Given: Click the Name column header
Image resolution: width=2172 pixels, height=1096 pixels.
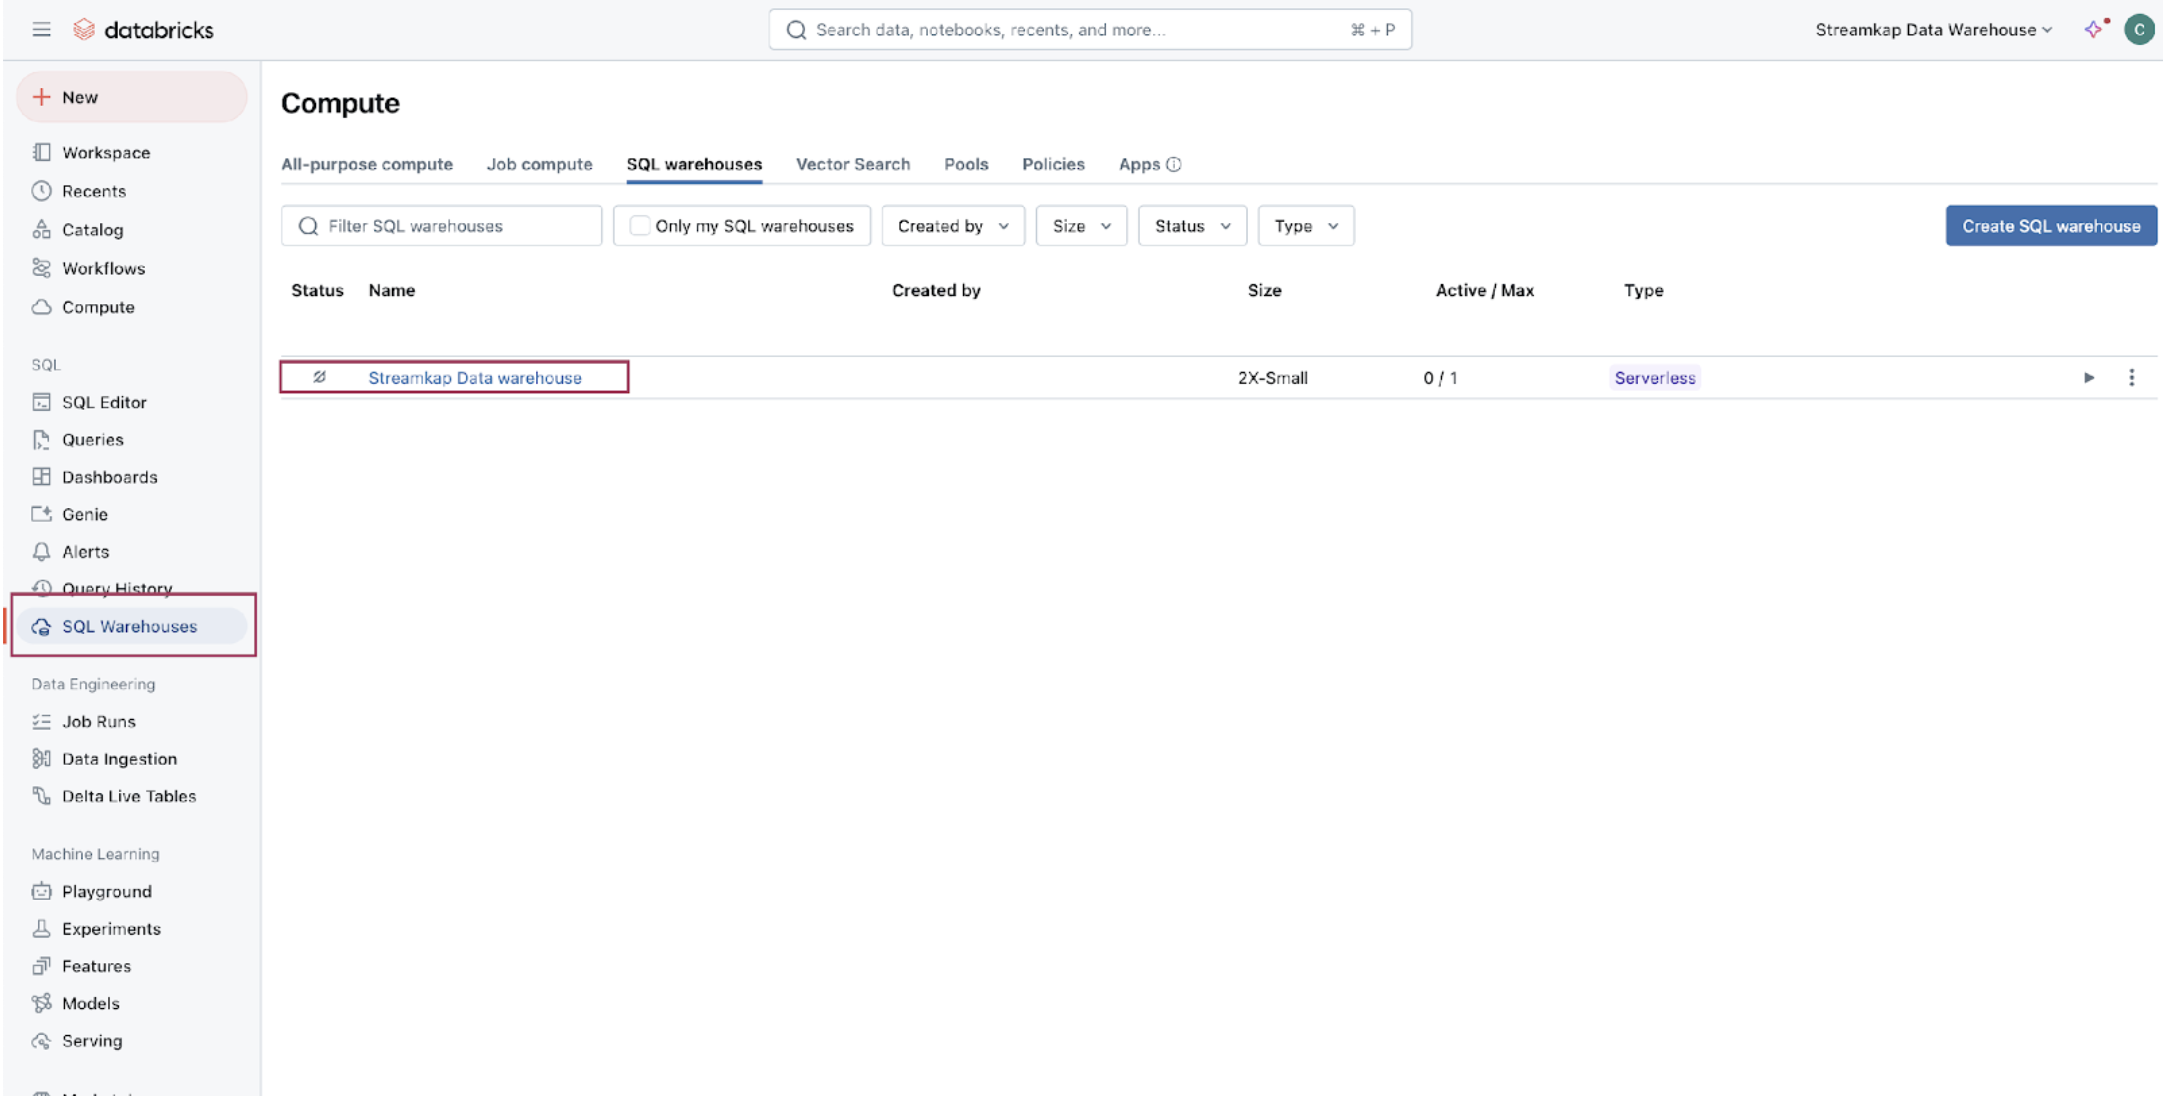Looking at the screenshot, I should coord(392,290).
